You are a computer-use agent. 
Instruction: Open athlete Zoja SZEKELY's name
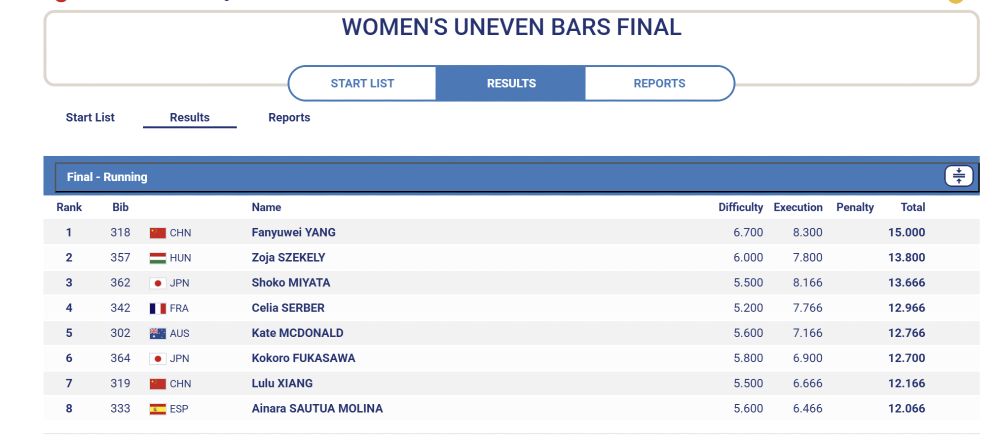[x=288, y=258]
